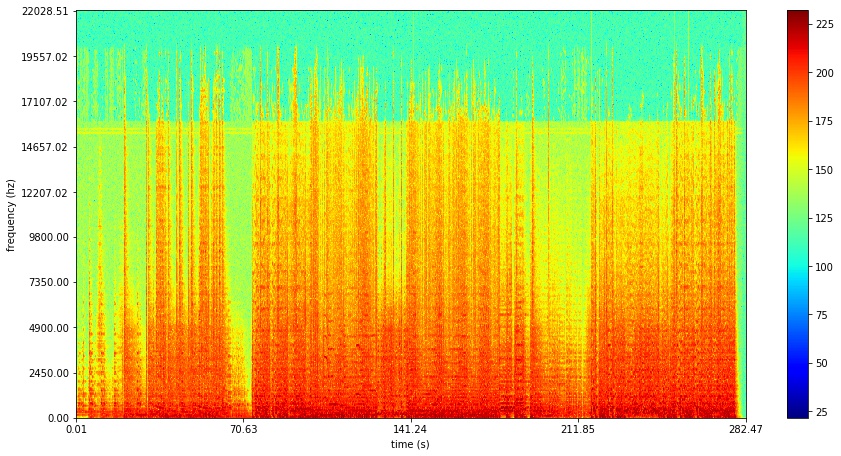841x456 pixels.
Task: Click the 0.01 time tick label
Action: pos(76,430)
